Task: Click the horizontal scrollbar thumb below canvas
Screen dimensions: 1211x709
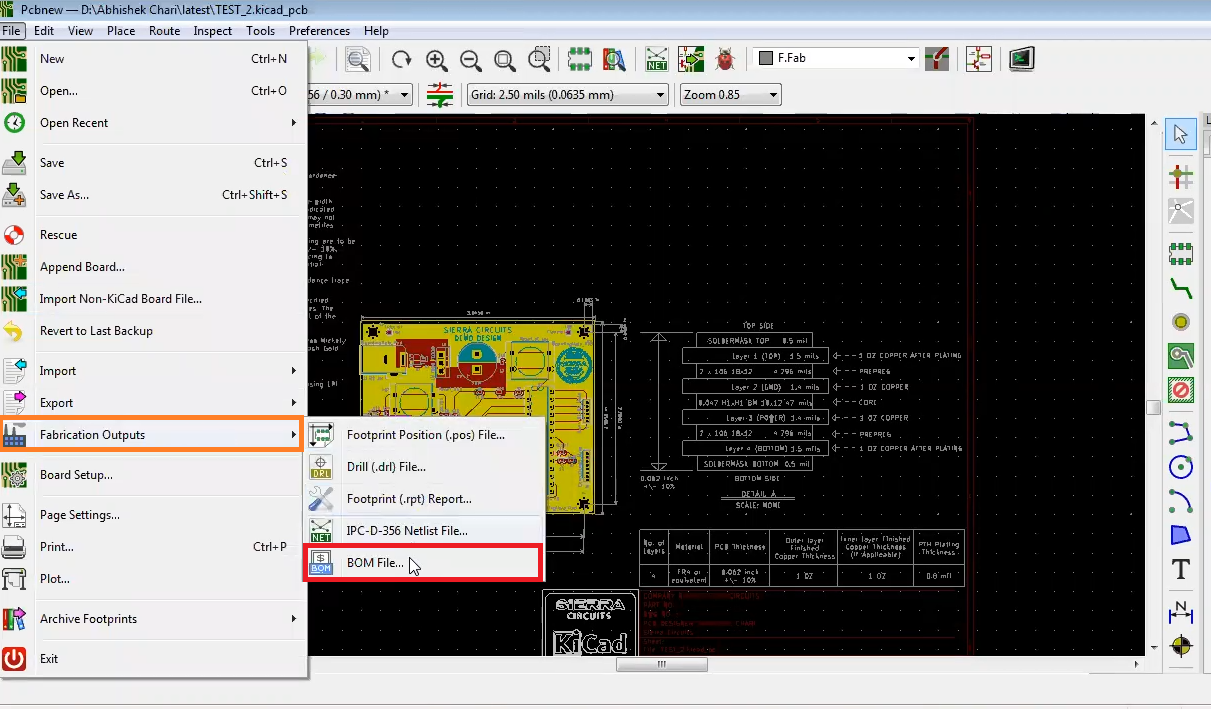Action: tap(661, 664)
